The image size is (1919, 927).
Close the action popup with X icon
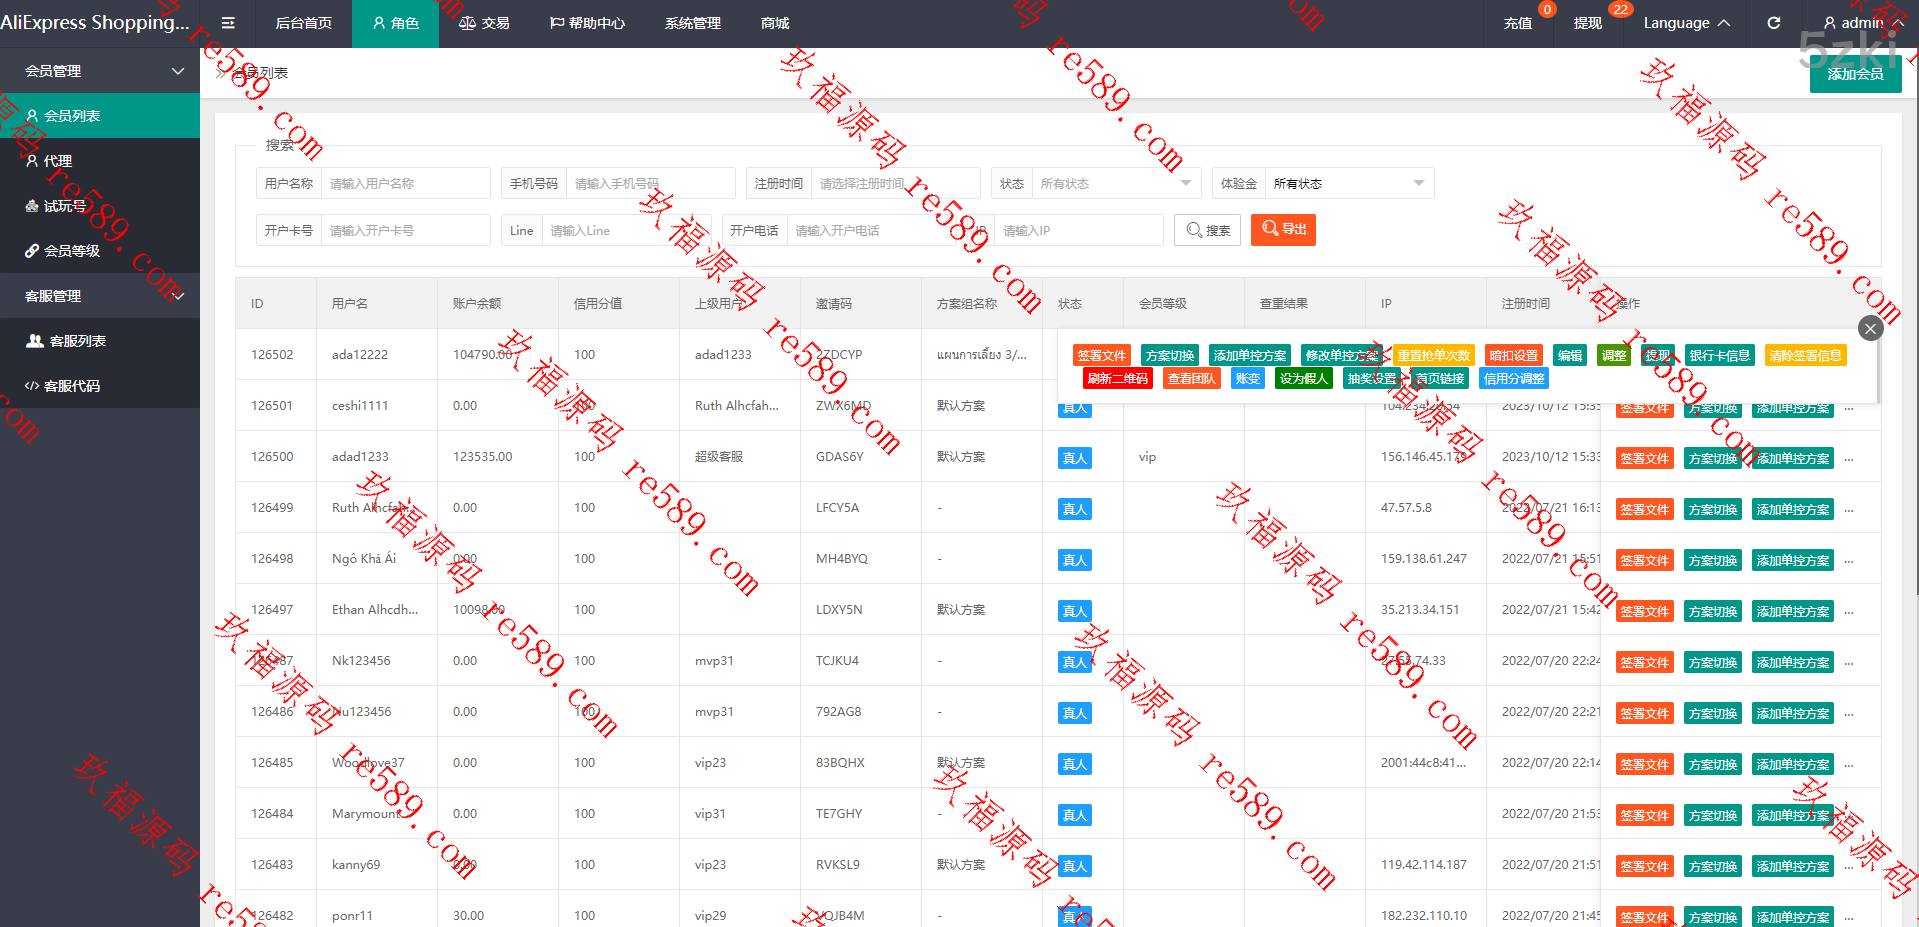pyautogui.click(x=1870, y=328)
